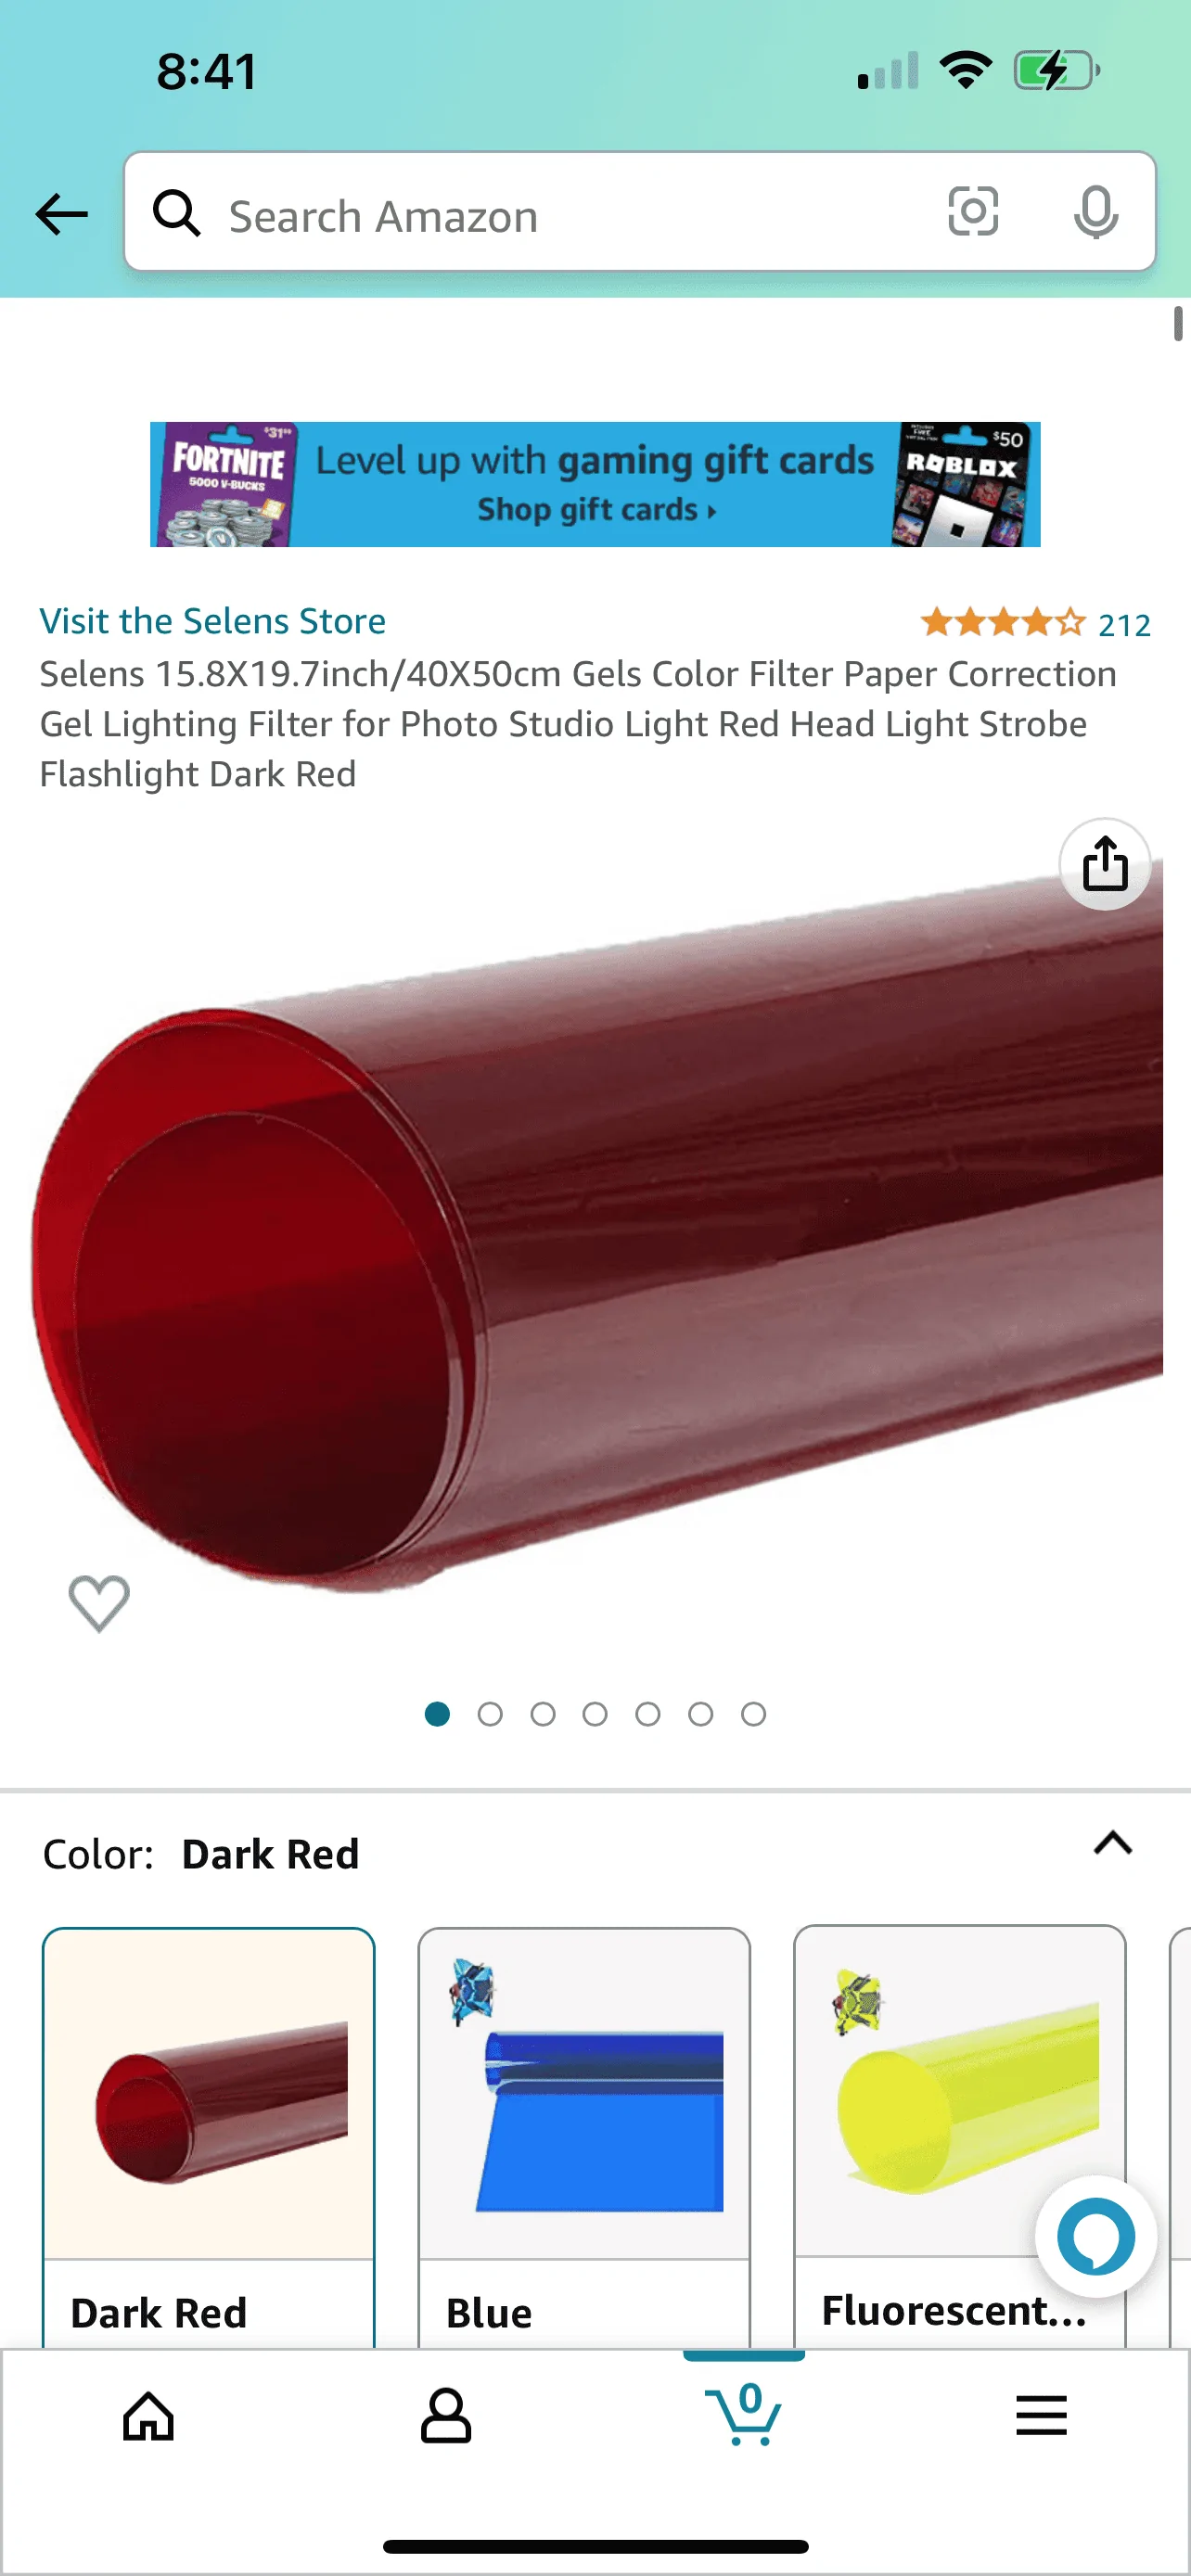Jump to last product image dot
Screen dimensions: 1191x2576
pos(753,1714)
